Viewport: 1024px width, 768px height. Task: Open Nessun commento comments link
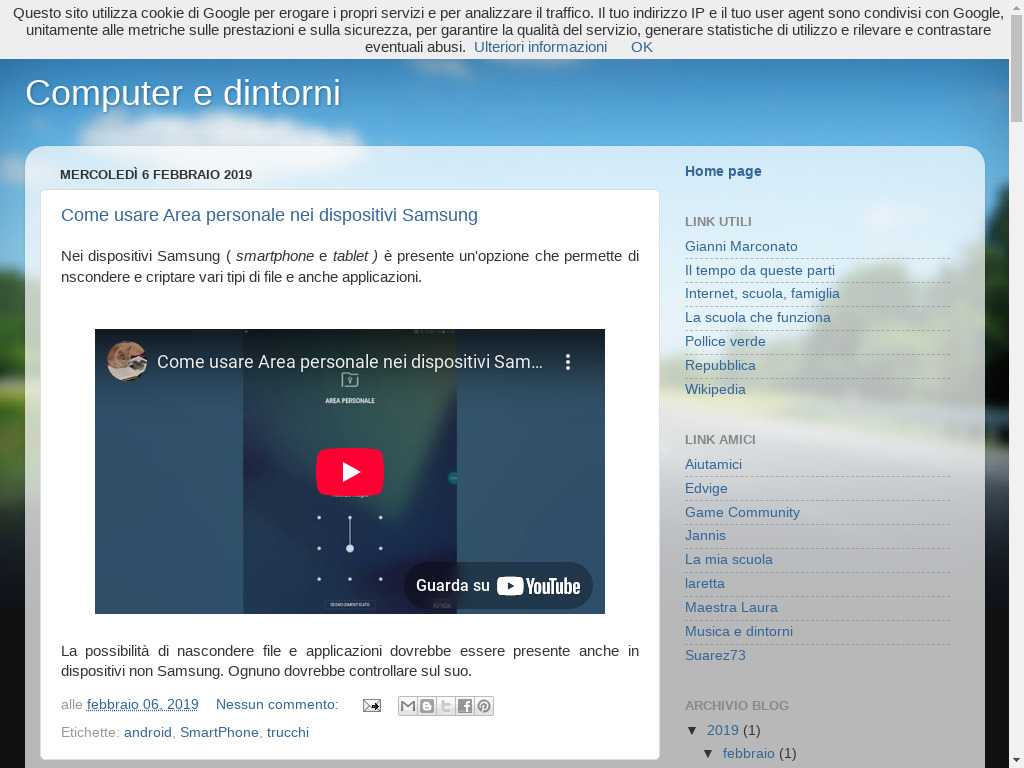tap(277, 705)
